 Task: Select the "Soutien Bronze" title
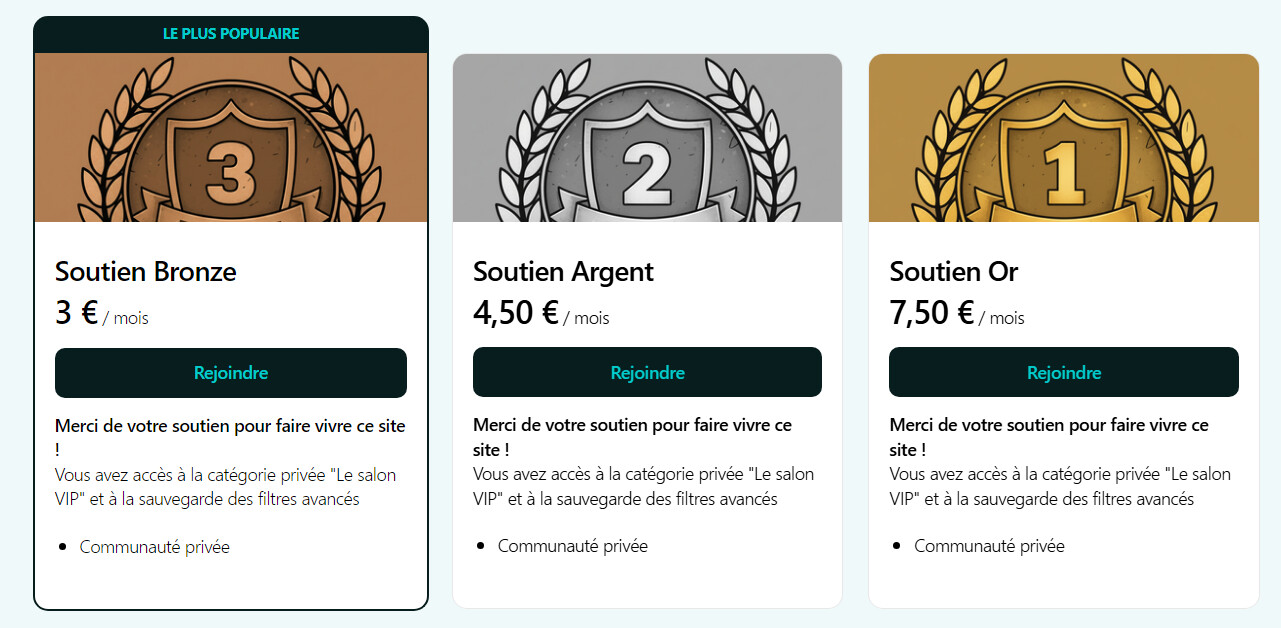[146, 272]
